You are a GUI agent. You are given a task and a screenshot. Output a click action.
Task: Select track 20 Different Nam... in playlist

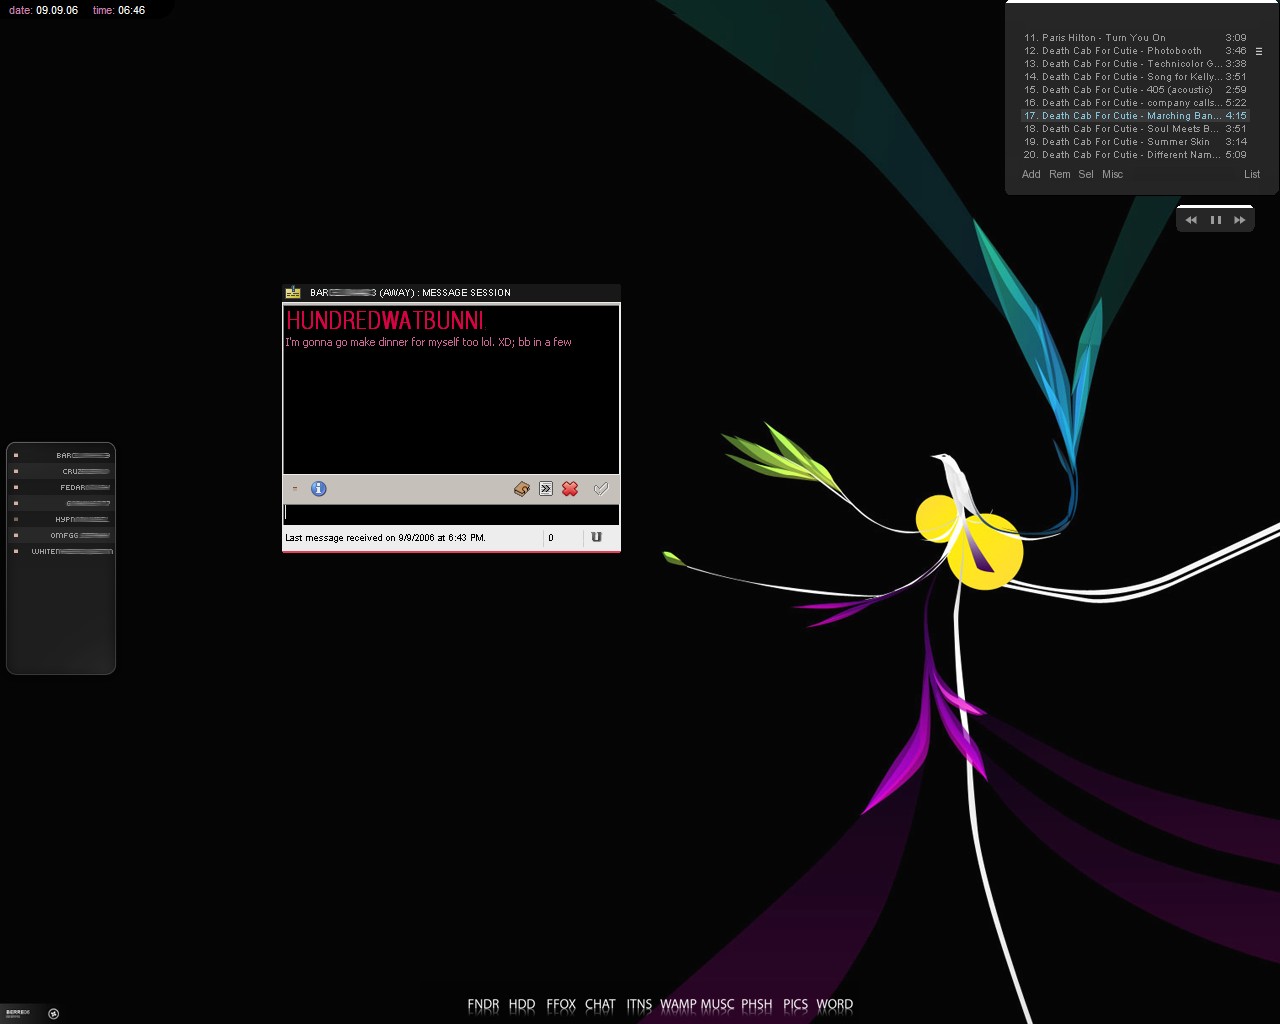(1135, 155)
